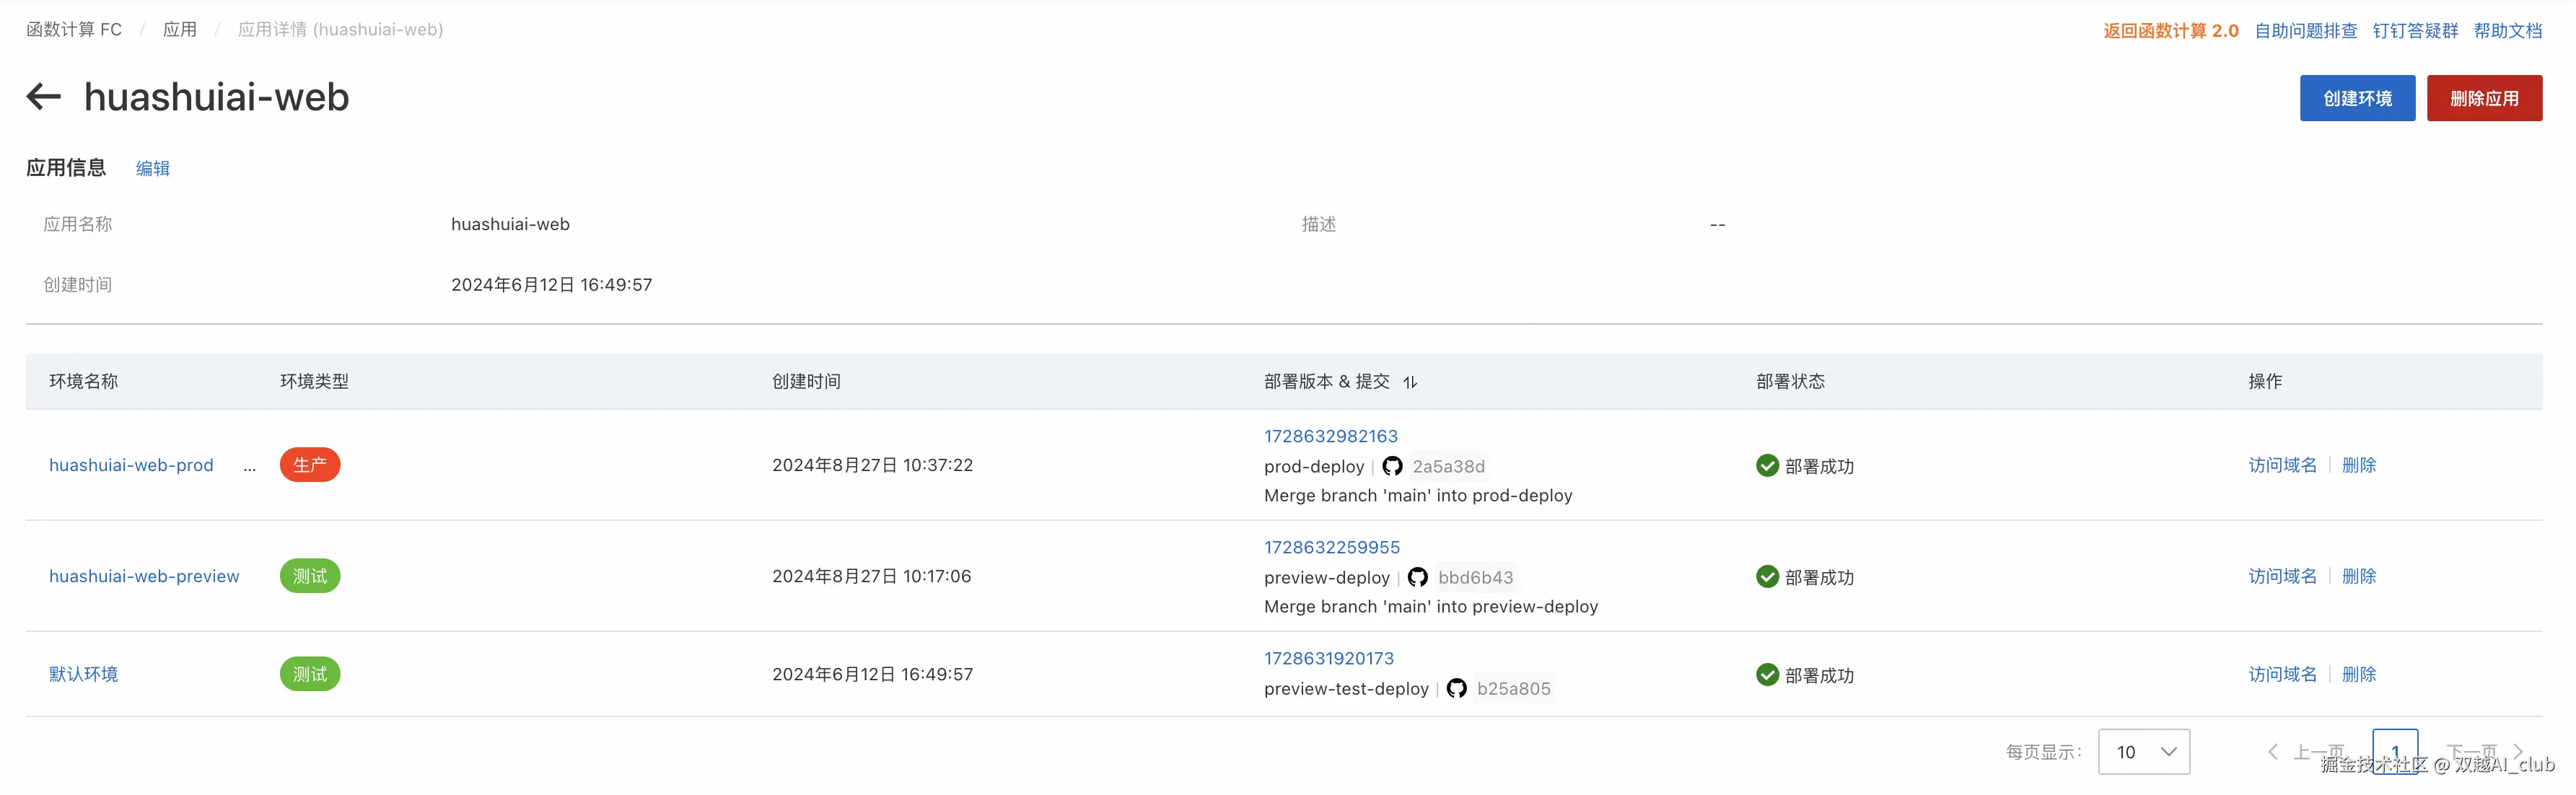2576x795 pixels.
Task: Click the red 删除应用 button
Action: pos(2483,98)
